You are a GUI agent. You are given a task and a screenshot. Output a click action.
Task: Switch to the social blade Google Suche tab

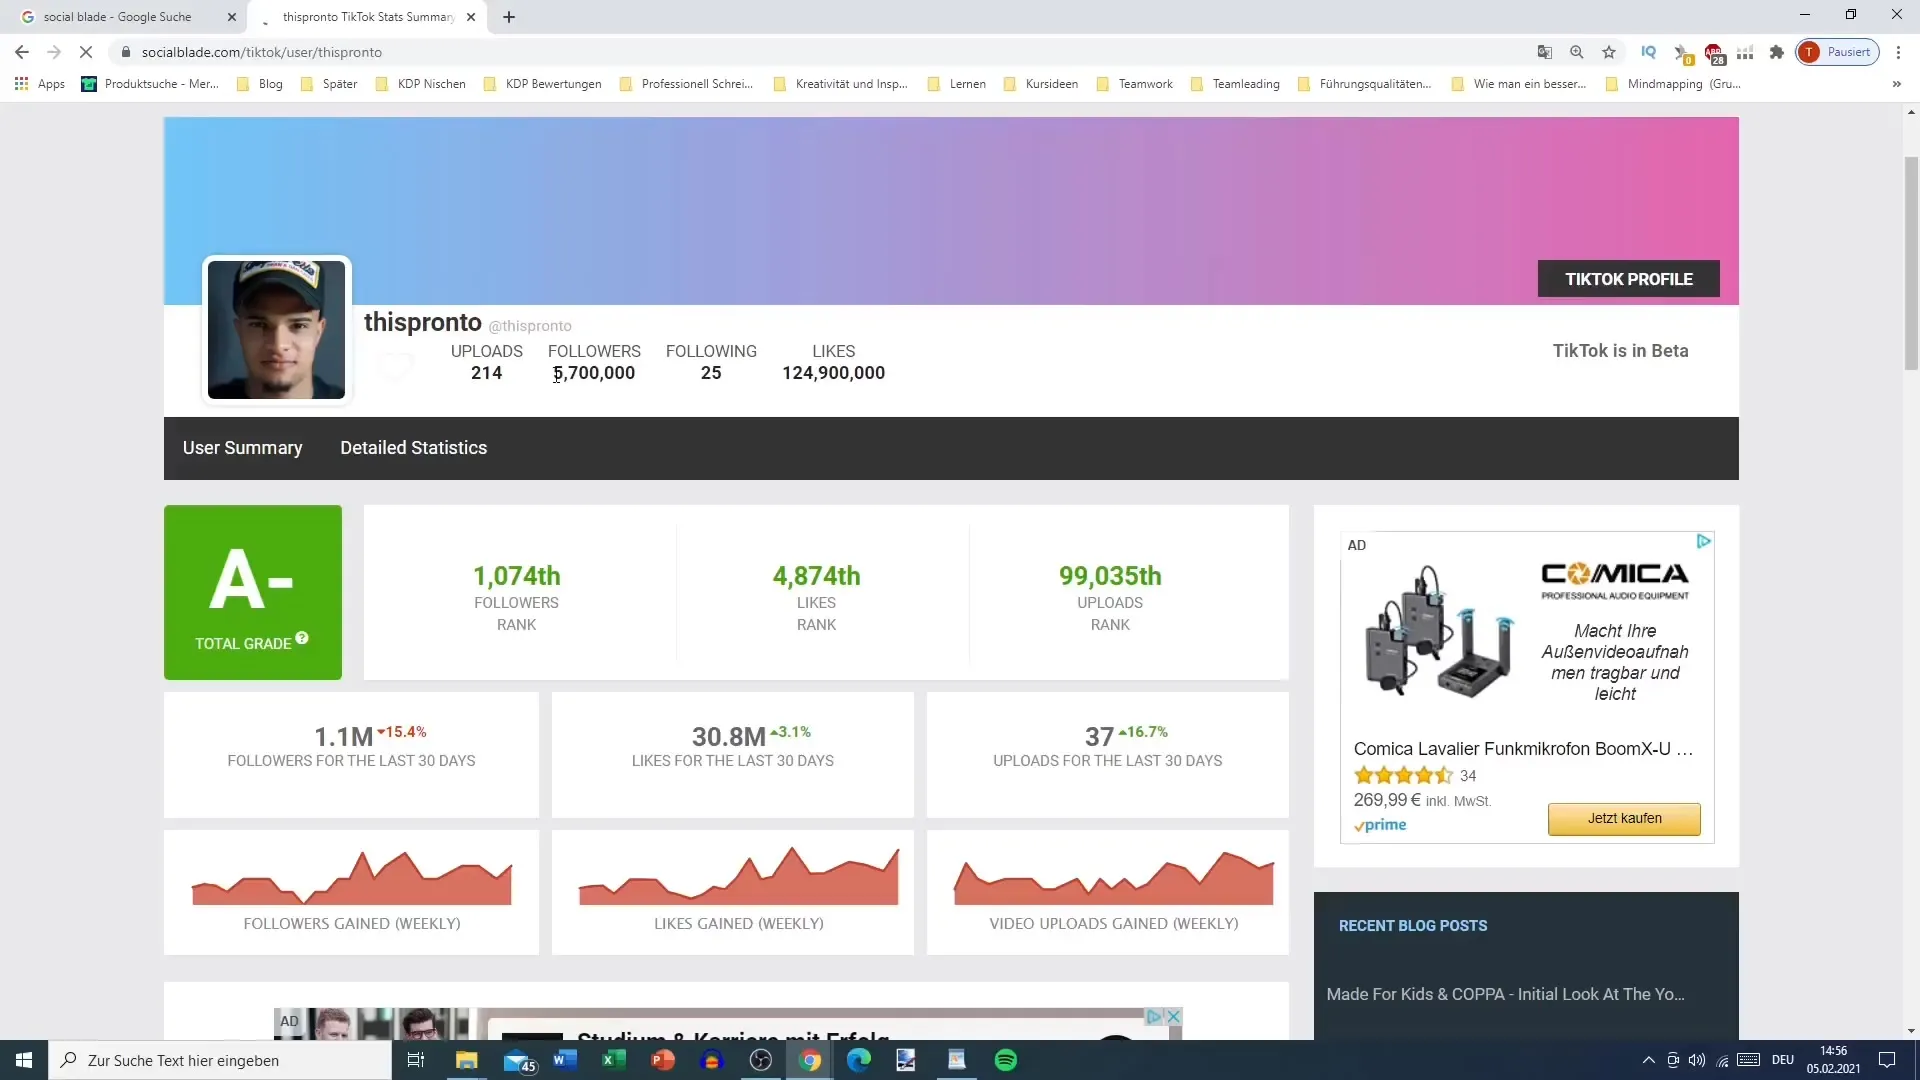click(118, 17)
